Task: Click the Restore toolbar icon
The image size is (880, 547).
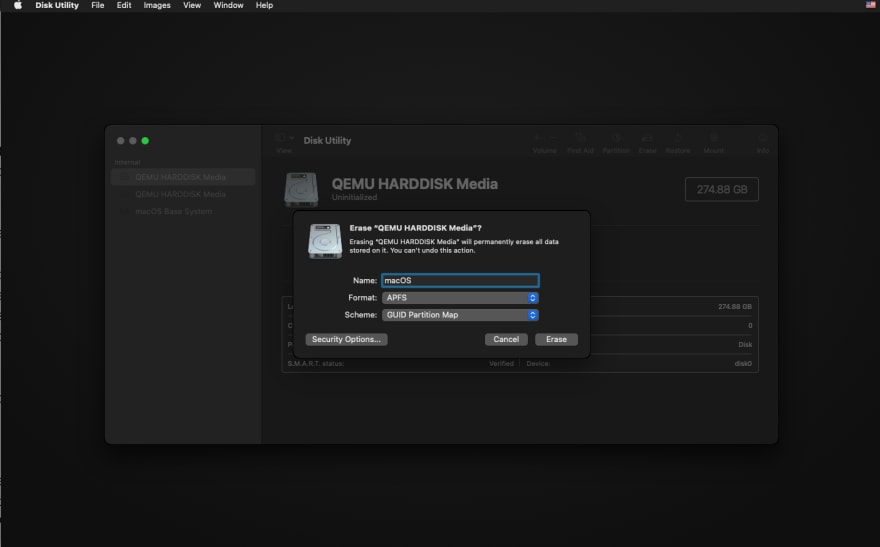Action: [x=678, y=138]
